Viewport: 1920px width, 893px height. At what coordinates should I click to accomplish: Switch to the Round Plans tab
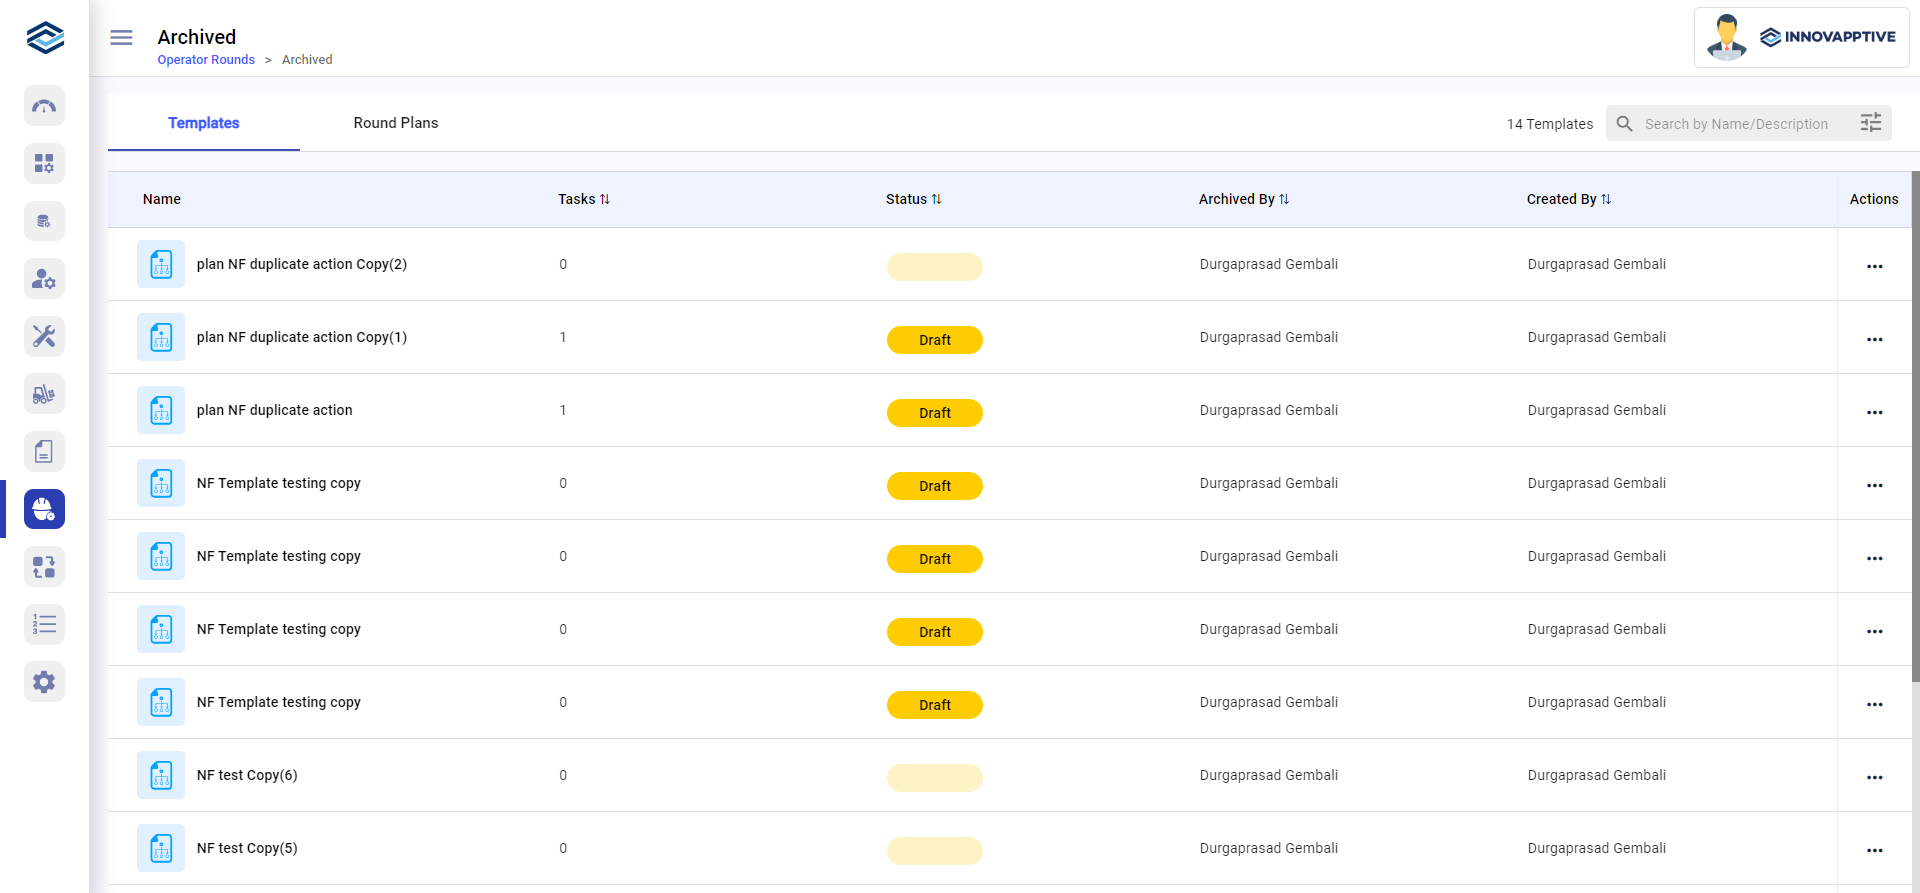[395, 123]
